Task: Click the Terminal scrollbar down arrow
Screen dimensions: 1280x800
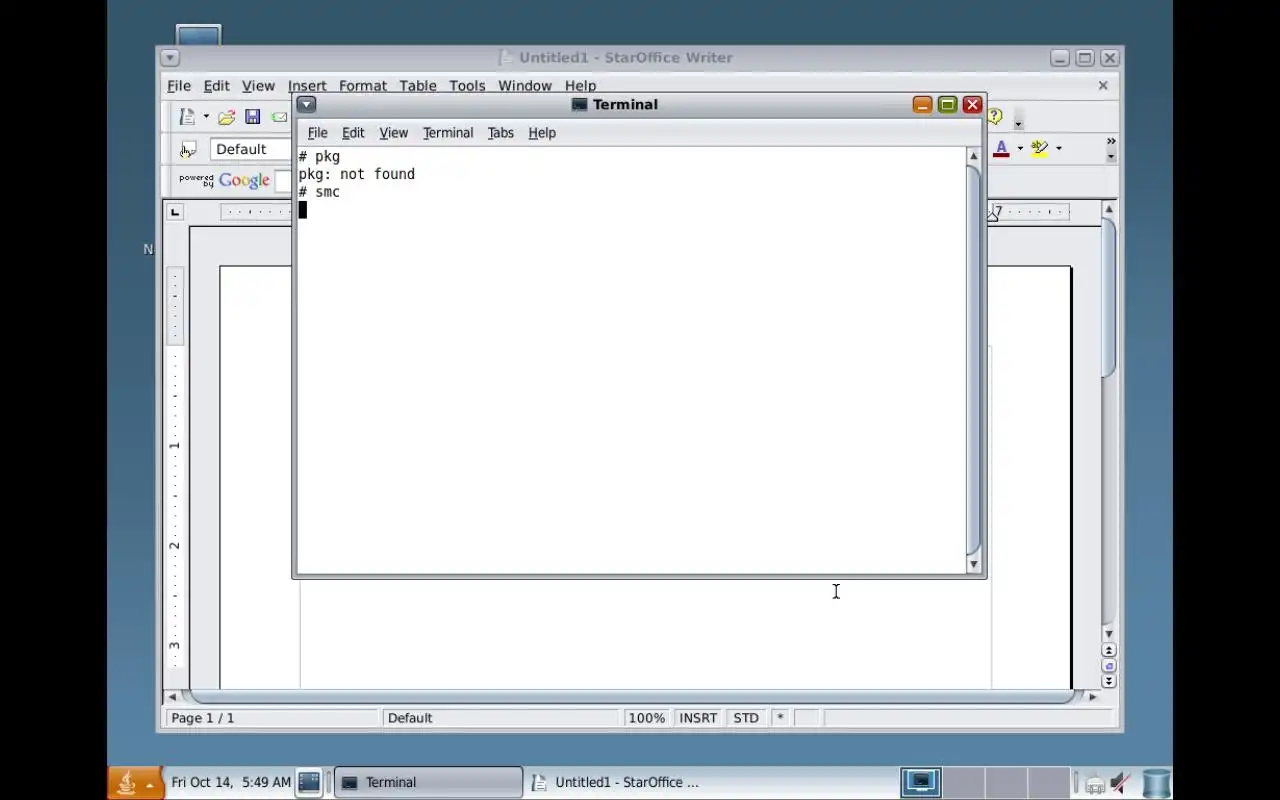Action: pos(974,565)
